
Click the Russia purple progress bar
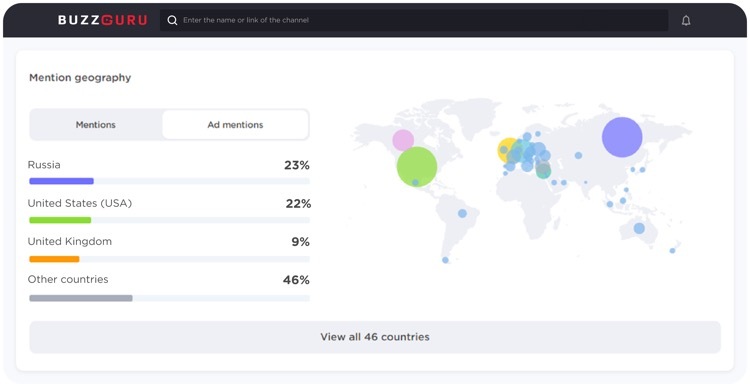[61, 181]
